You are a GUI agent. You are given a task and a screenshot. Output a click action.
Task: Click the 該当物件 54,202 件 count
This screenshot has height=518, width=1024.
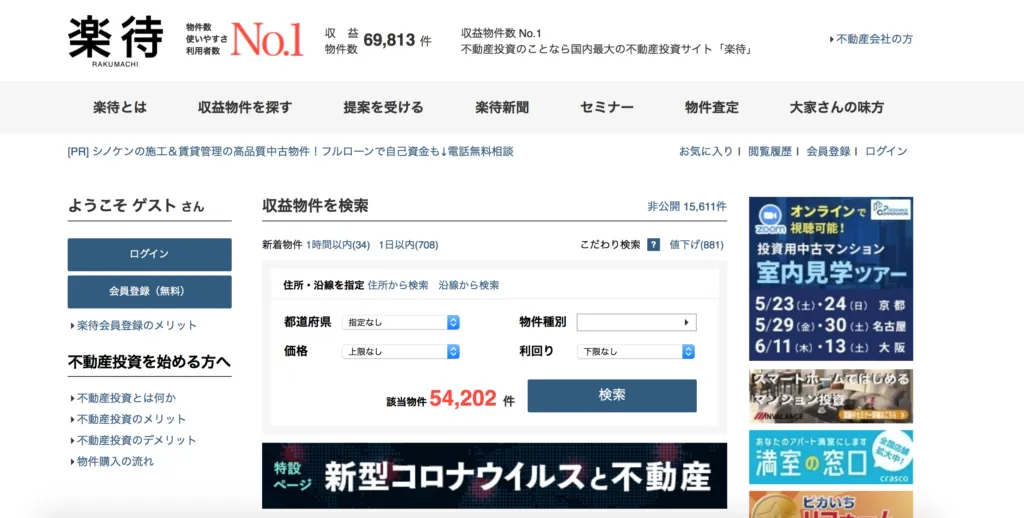[x=451, y=398]
